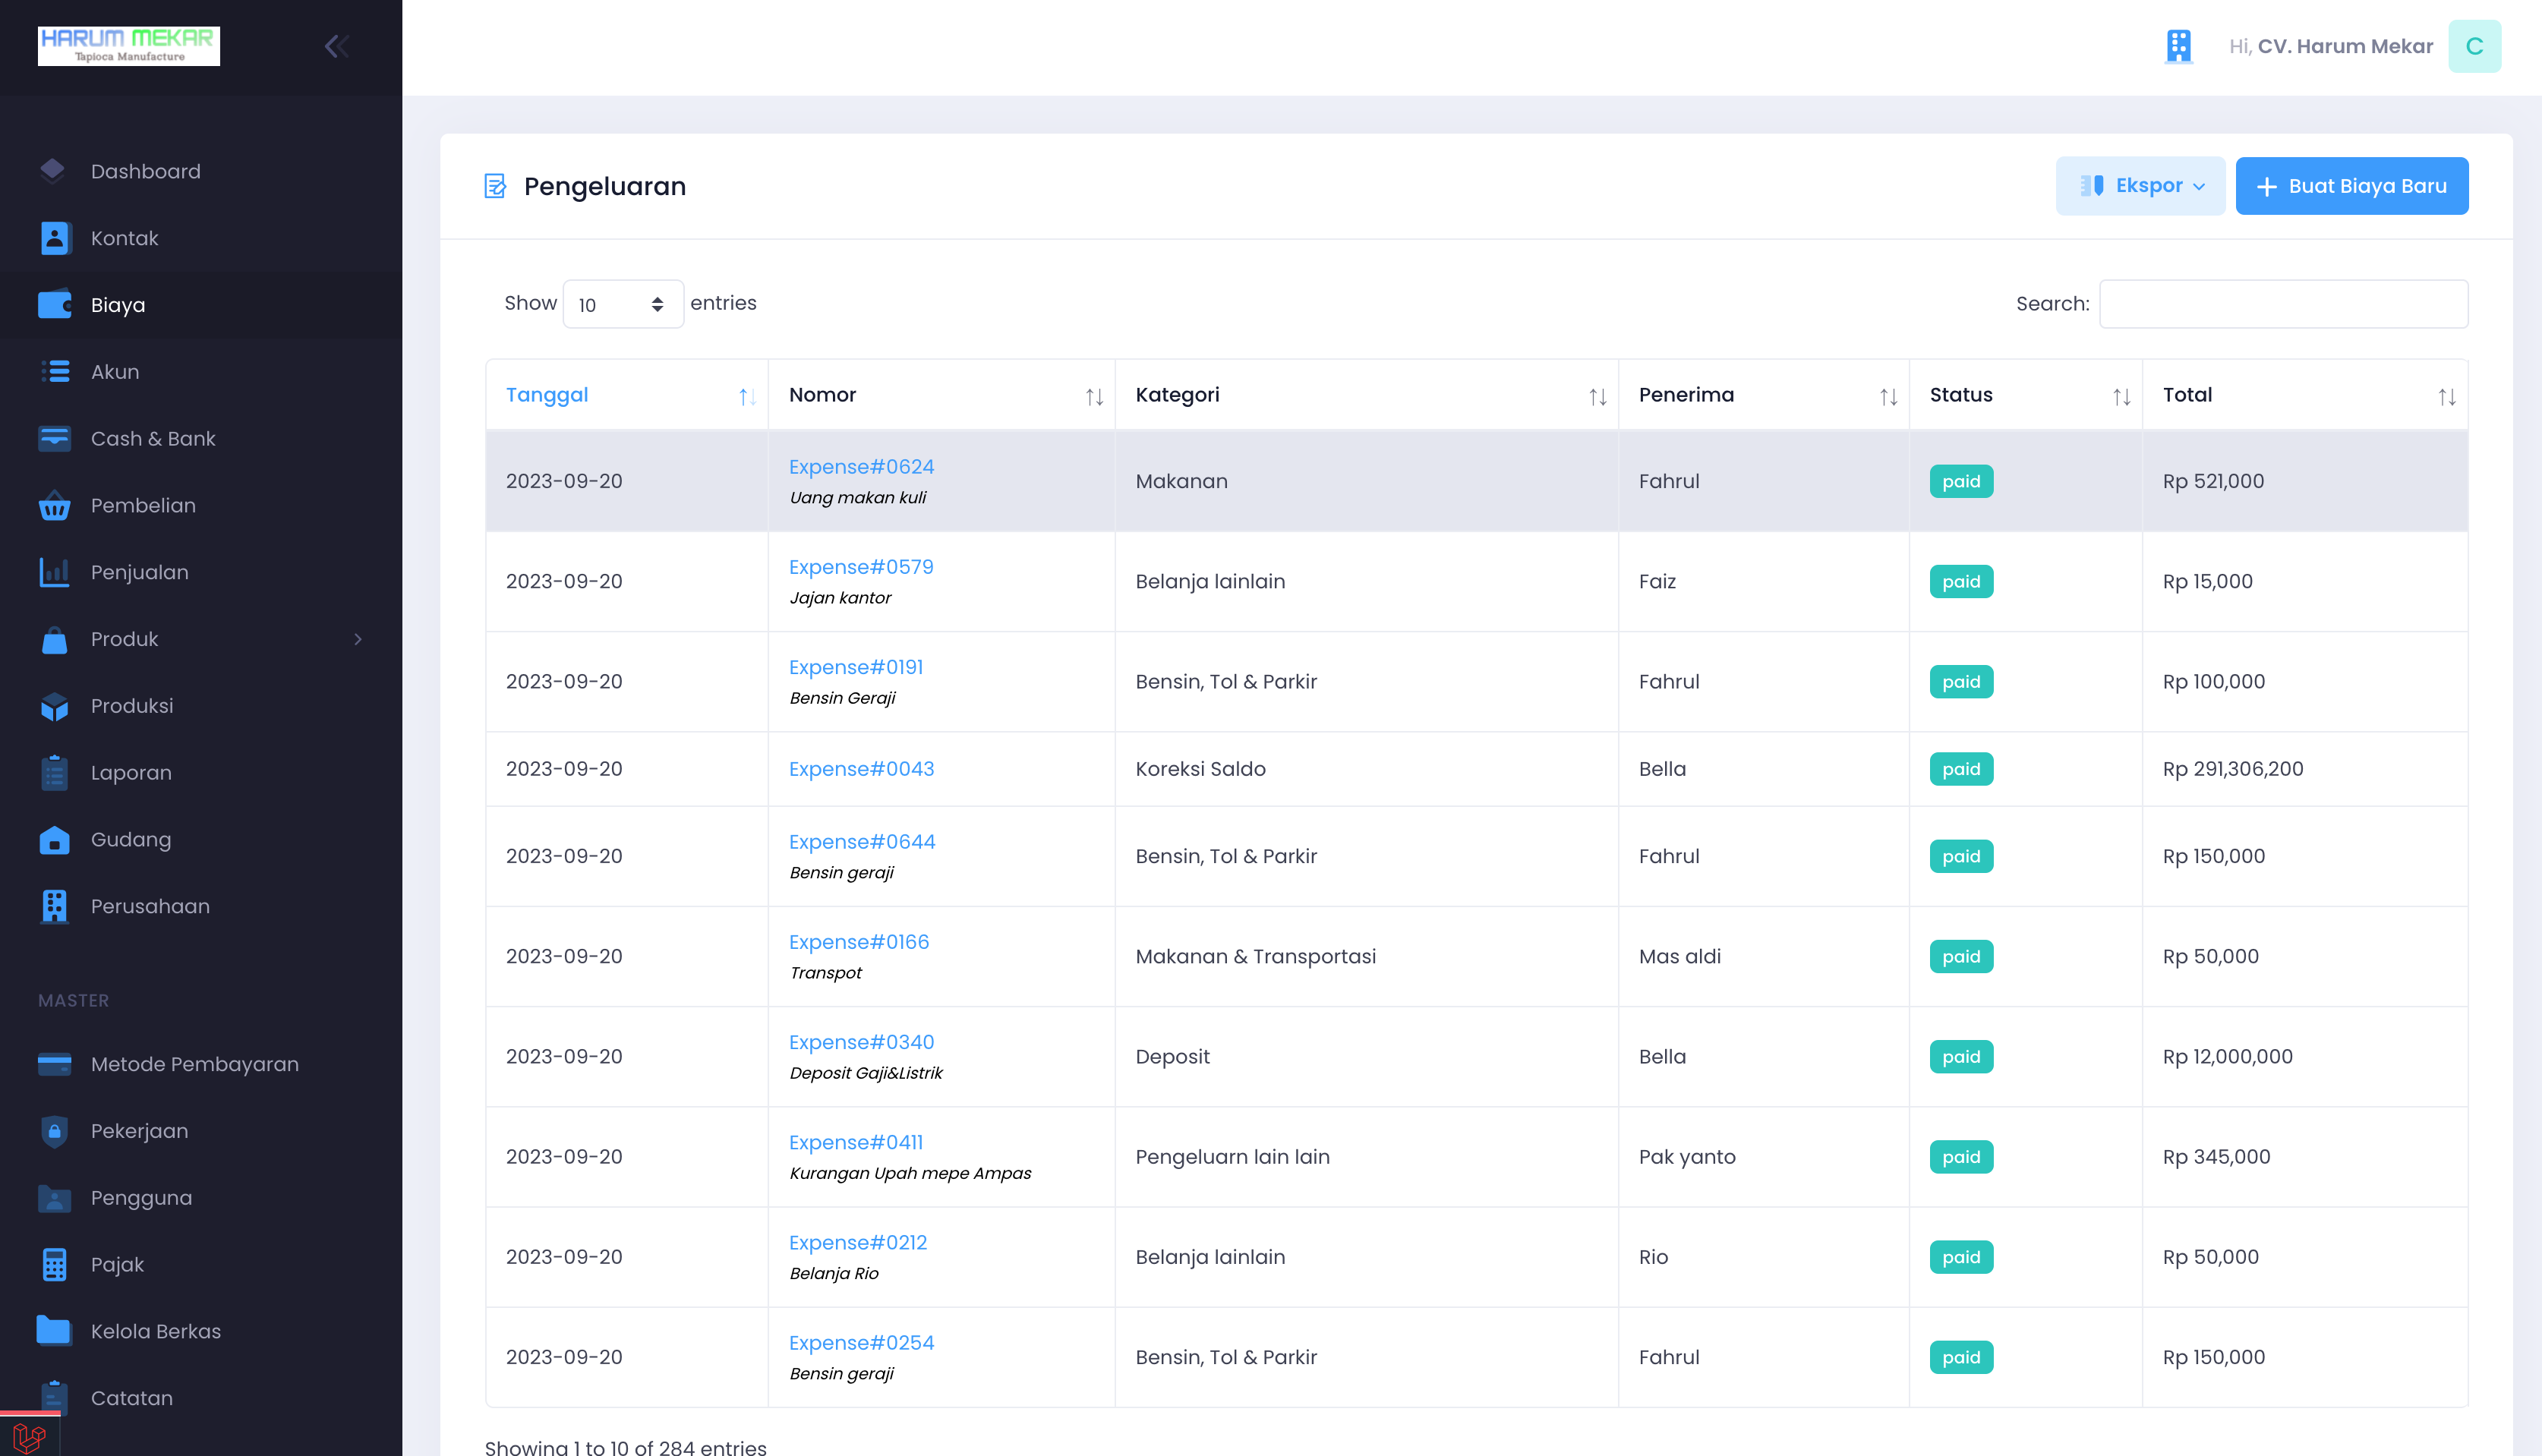This screenshot has height=1456, width=2542.
Task: Click the Produk bag icon
Action: (x=54, y=639)
